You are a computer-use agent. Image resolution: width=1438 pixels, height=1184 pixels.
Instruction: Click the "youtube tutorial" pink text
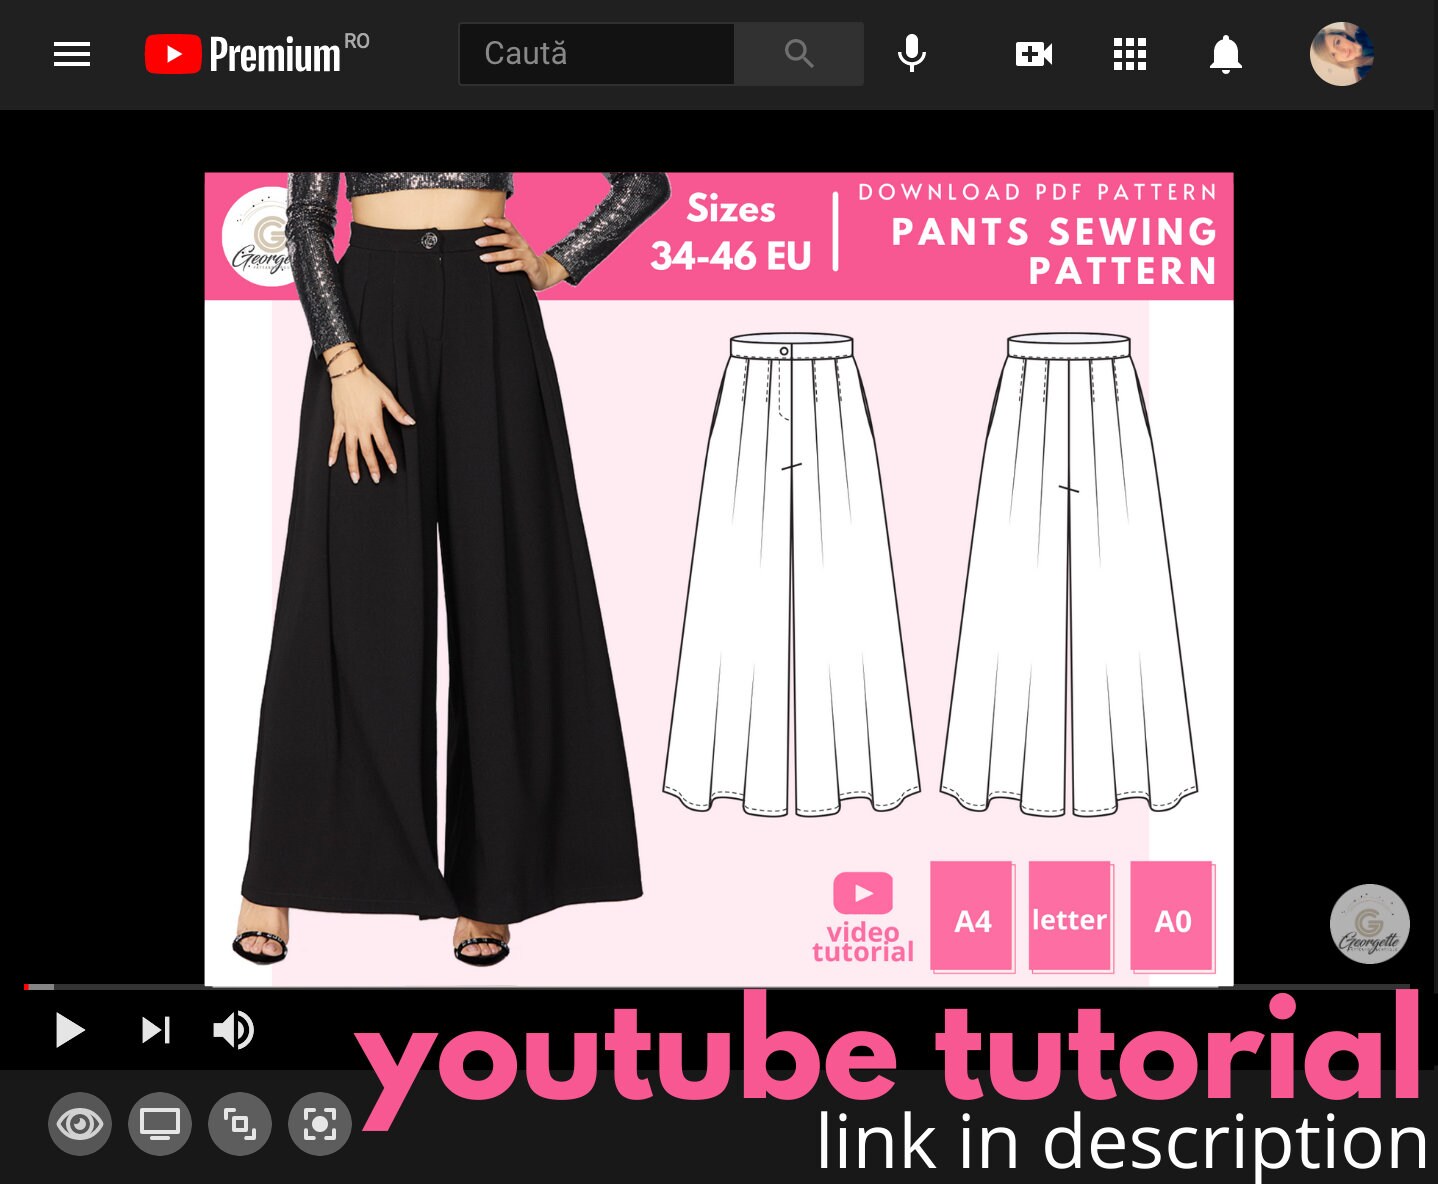[888, 1060]
